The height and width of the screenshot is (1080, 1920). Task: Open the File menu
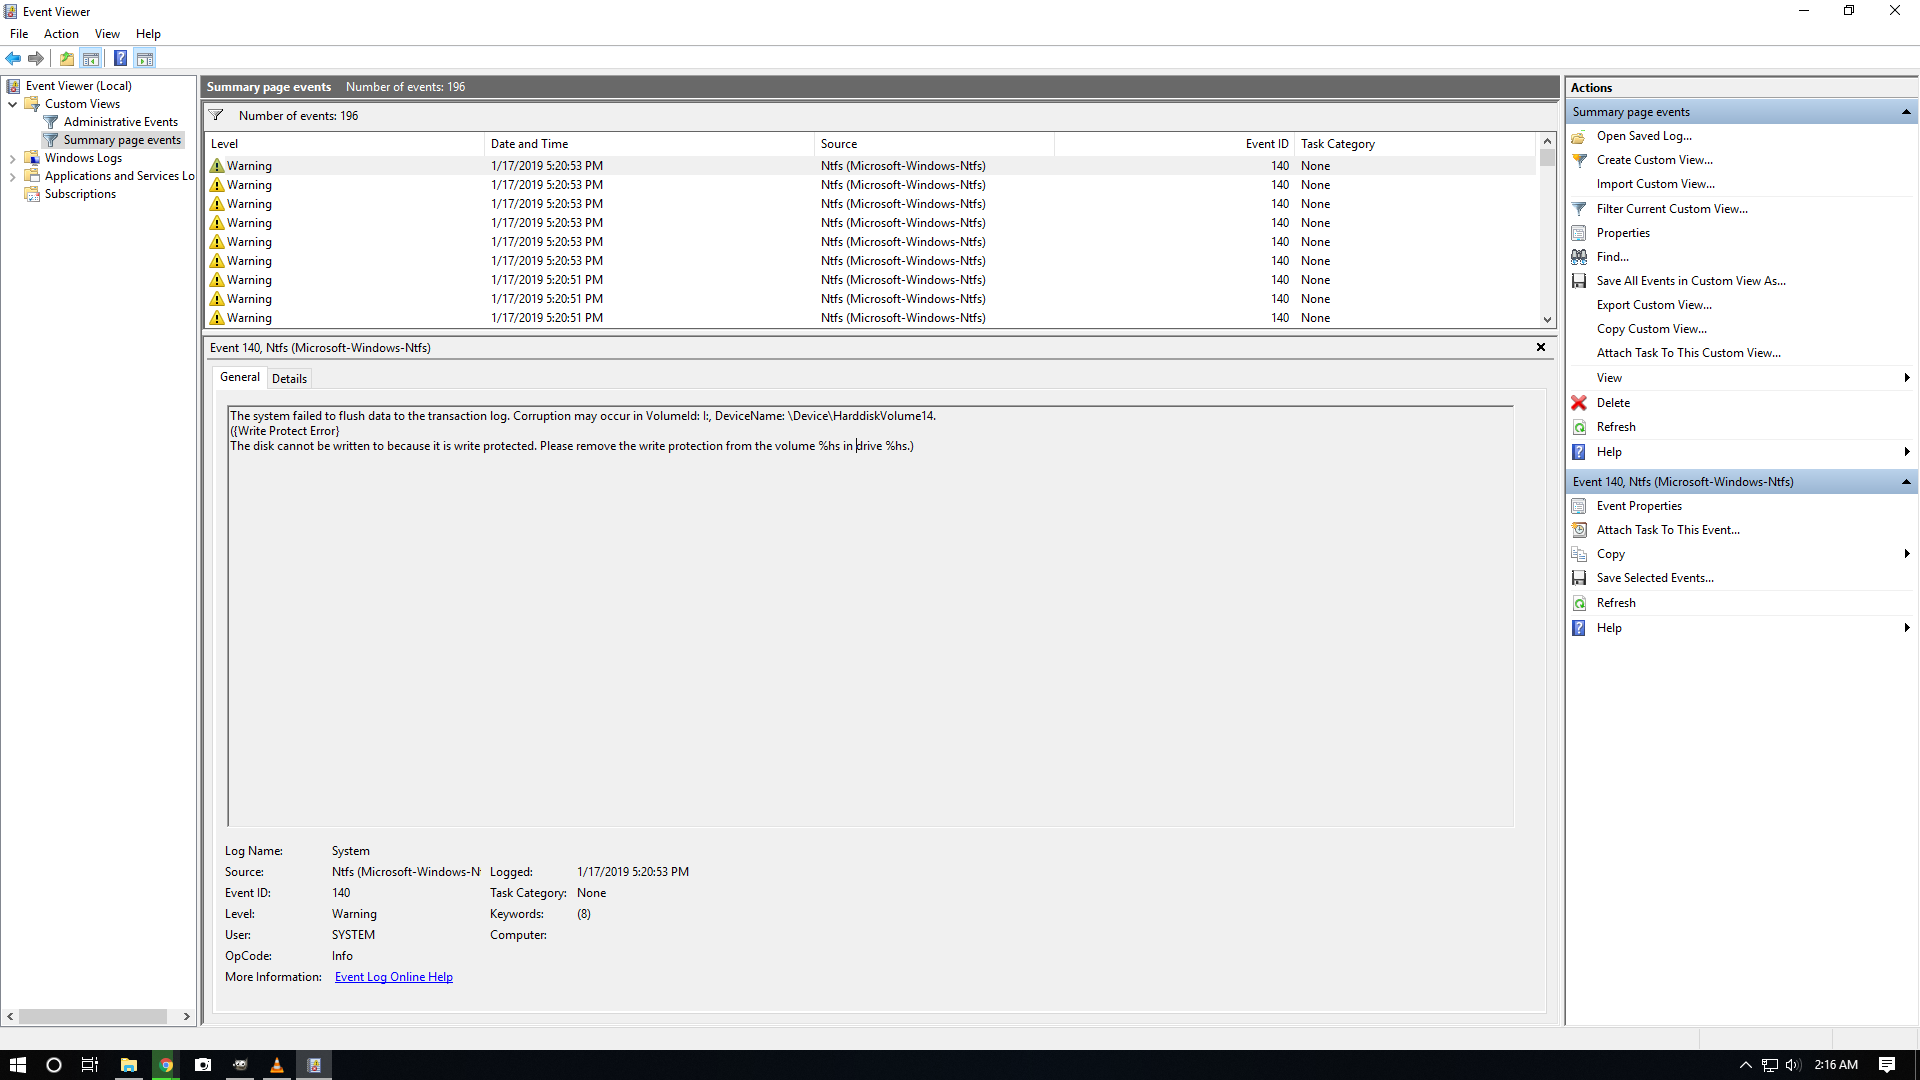[x=19, y=34]
